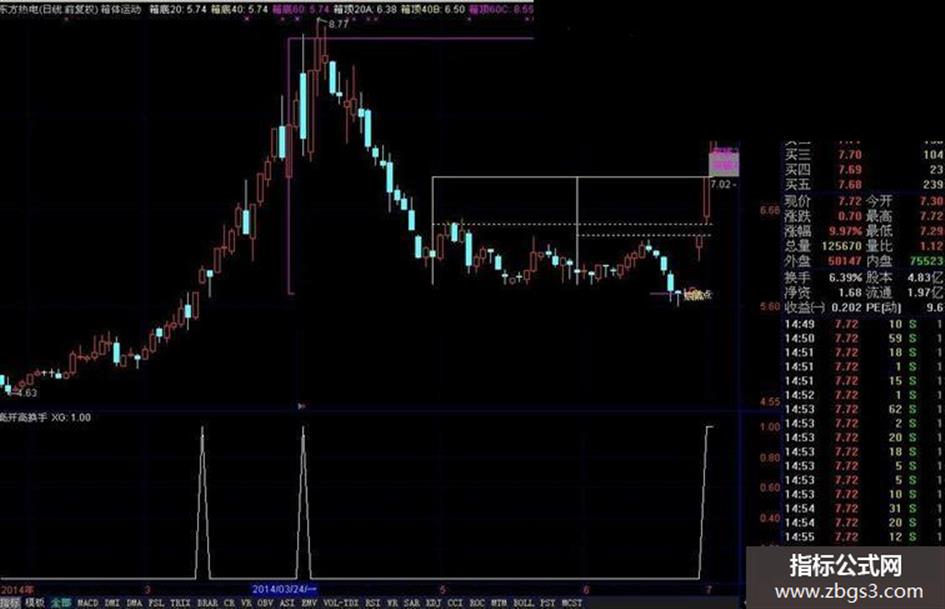This screenshot has height=609, width=945.
Task: Switch to the KDJ indicator tab
Action: tap(433, 603)
